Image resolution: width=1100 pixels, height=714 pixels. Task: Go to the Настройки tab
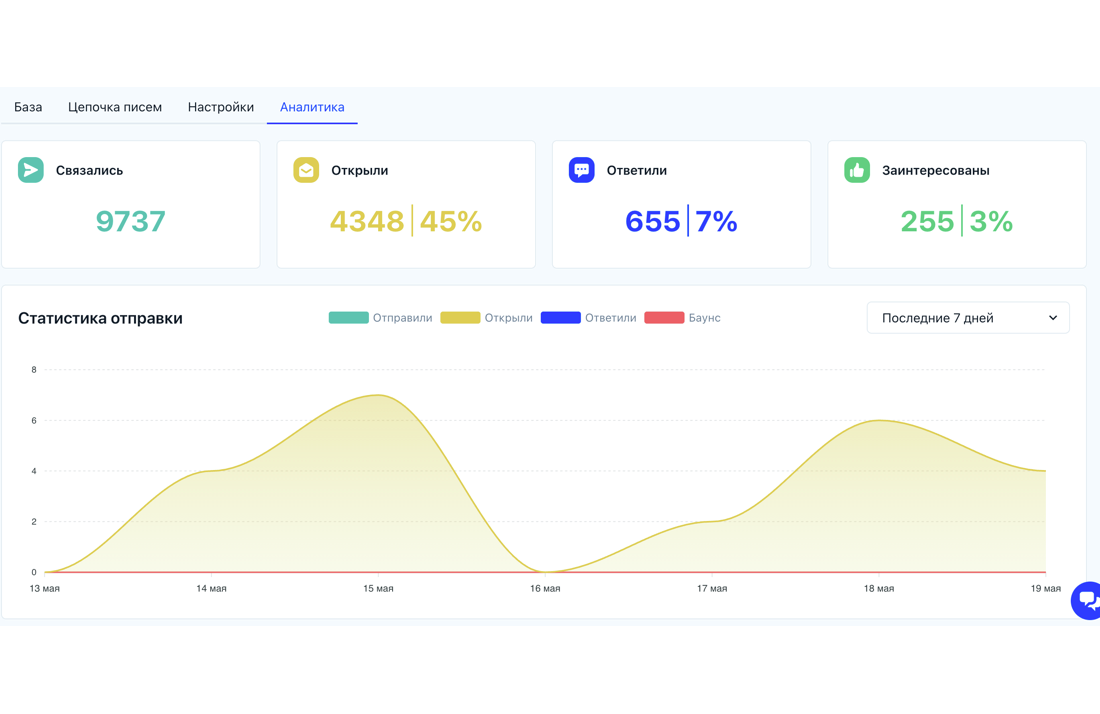pyautogui.click(x=221, y=107)
